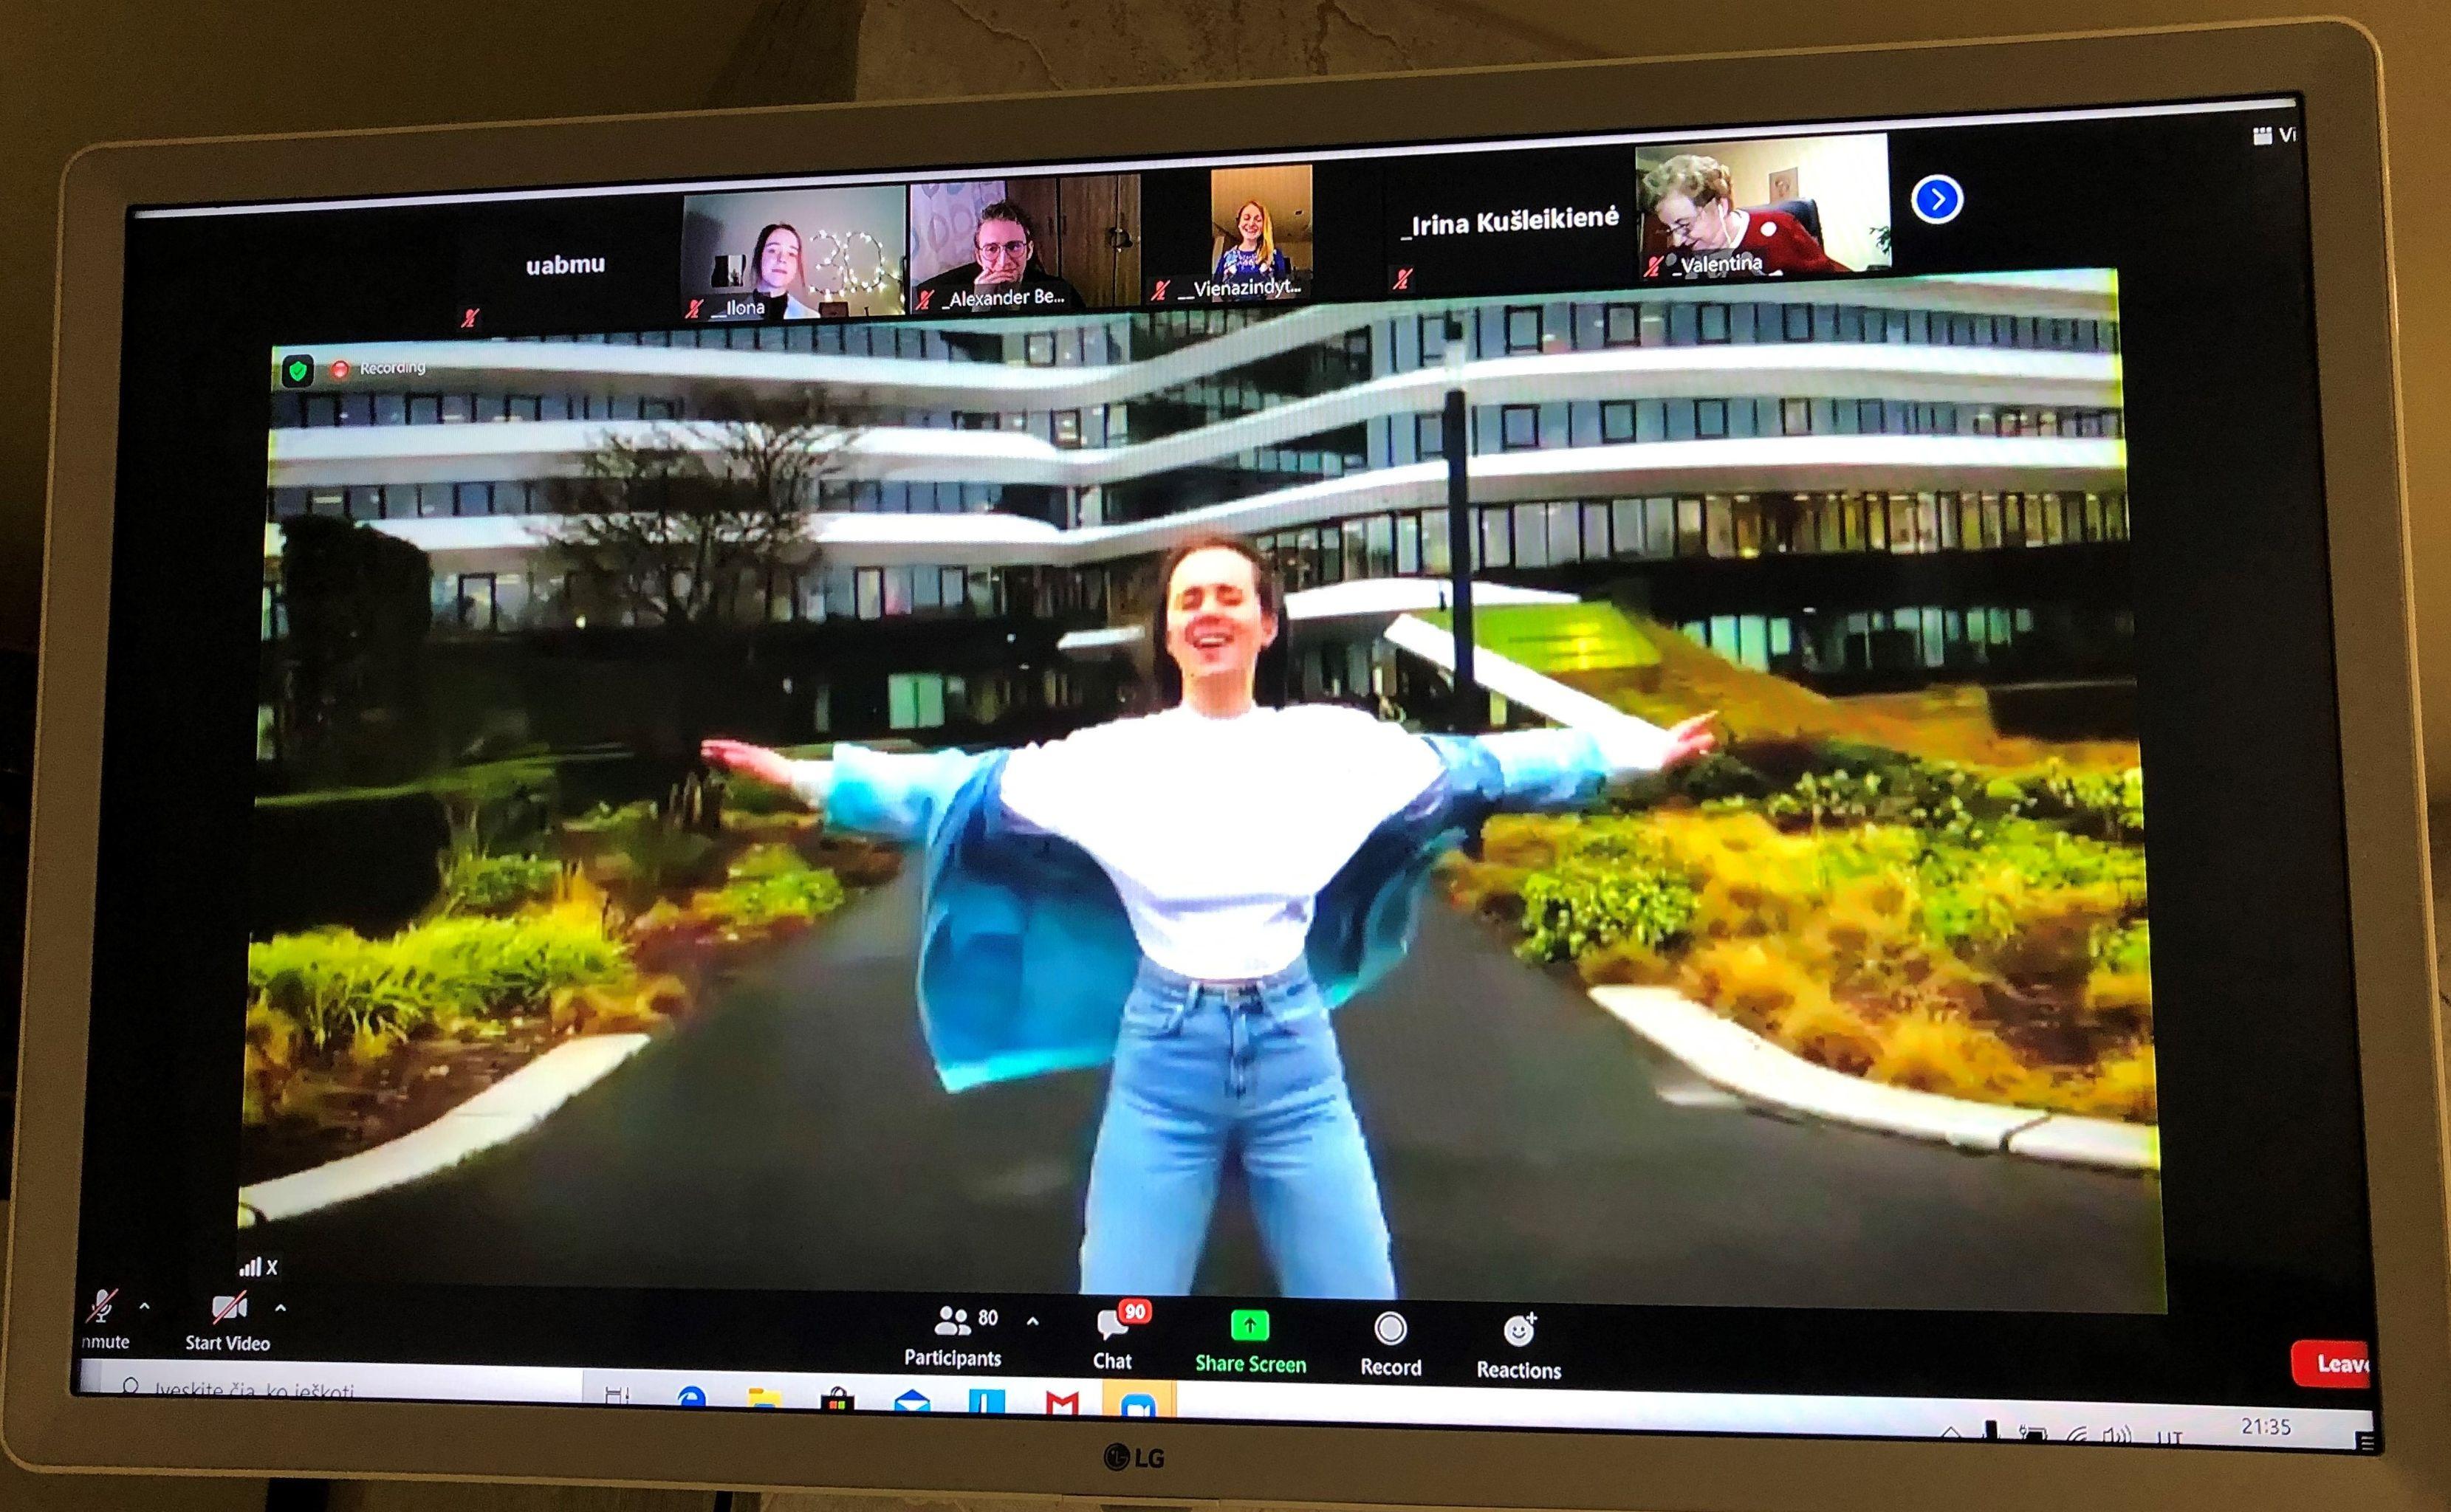Click the green encryption shield icon
2451x1512 pixels.
(297, 372)
